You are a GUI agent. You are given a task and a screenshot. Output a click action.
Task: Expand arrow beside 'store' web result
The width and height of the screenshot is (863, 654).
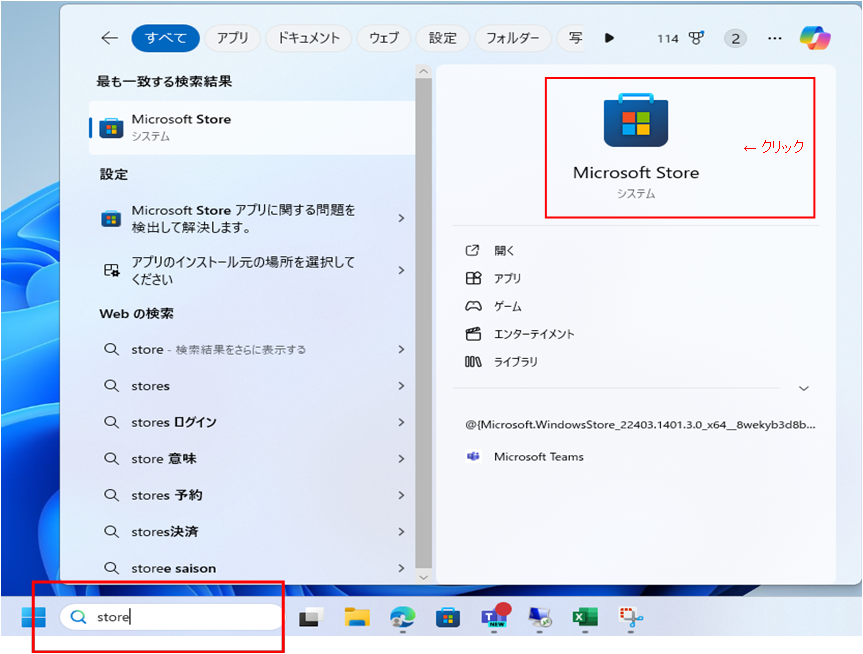click(401, 350)
